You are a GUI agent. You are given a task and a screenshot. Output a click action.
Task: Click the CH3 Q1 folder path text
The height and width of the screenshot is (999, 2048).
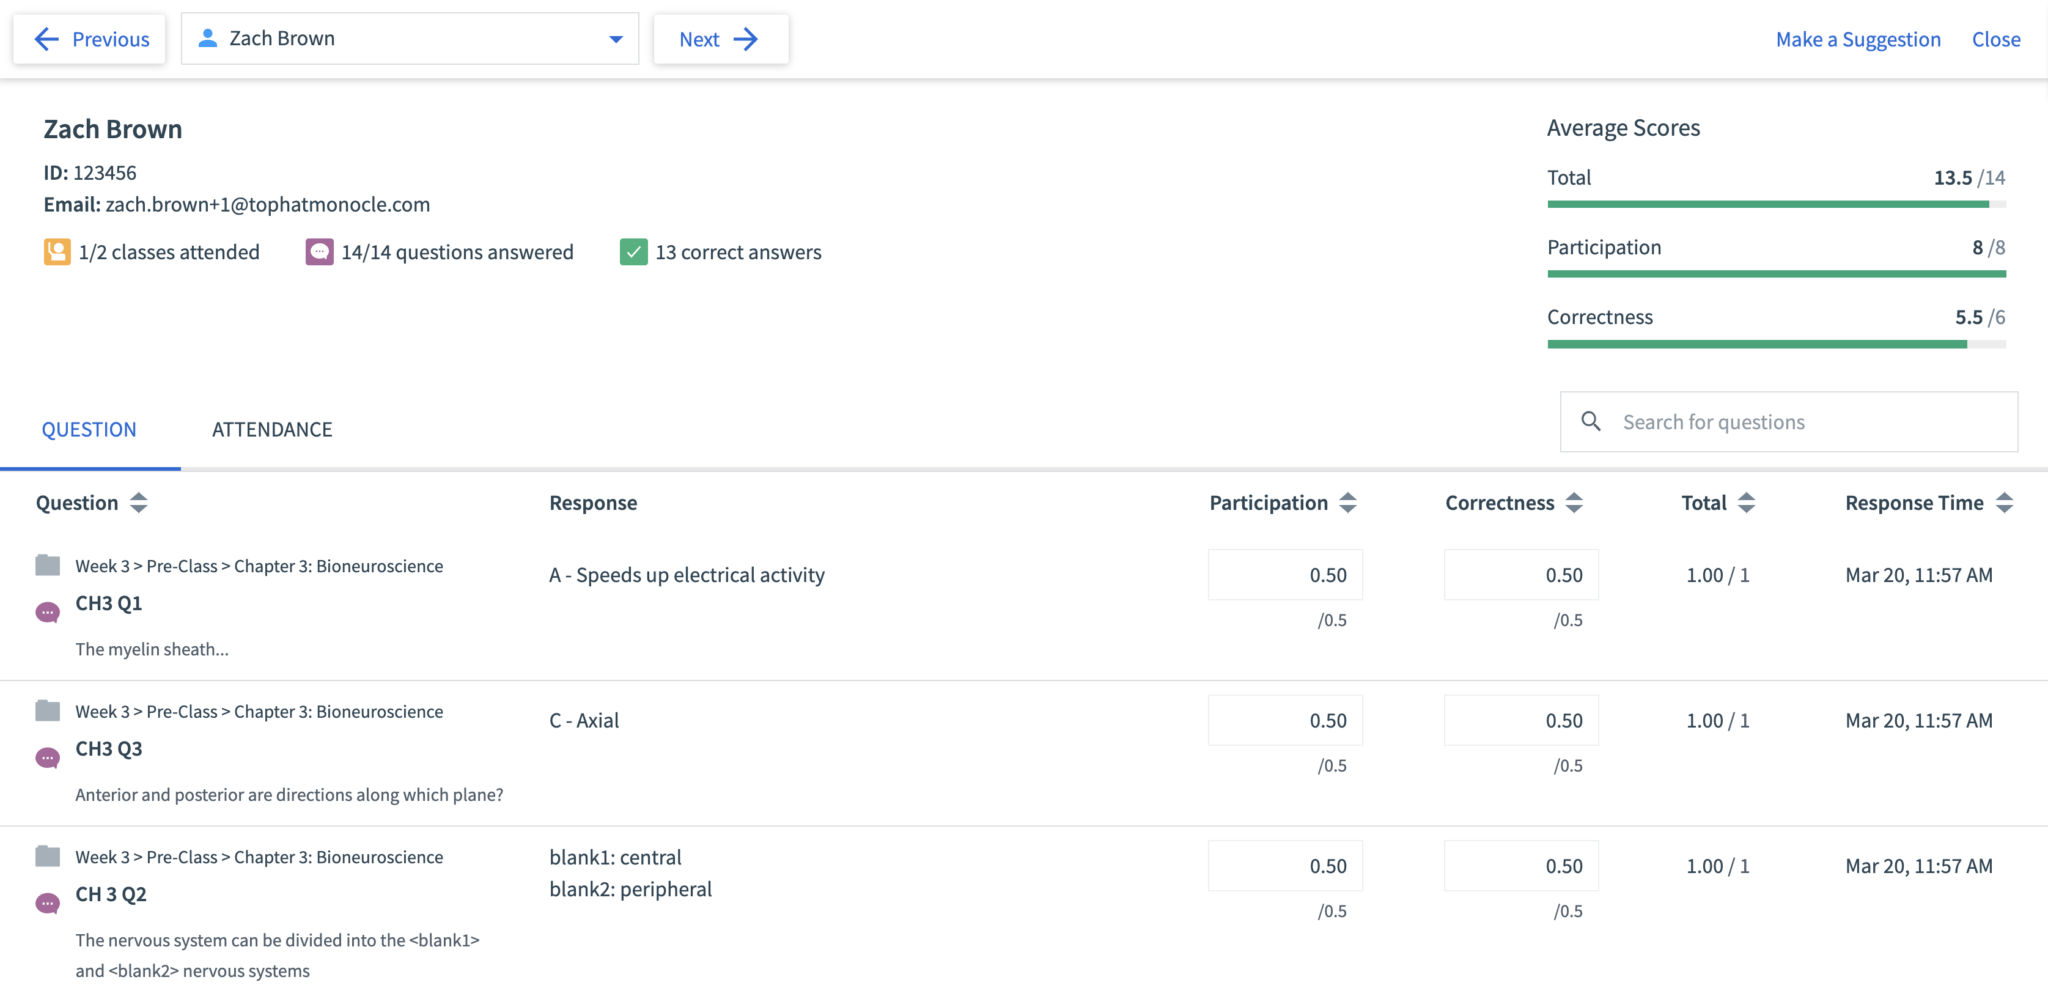[x=259, y=566]
